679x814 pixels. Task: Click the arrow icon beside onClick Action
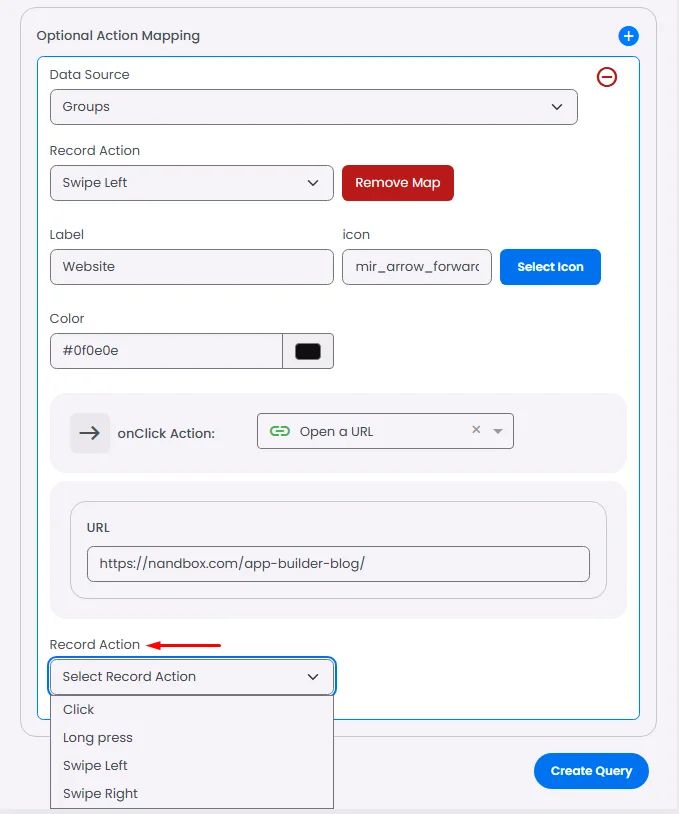click(x=90, y=433)
